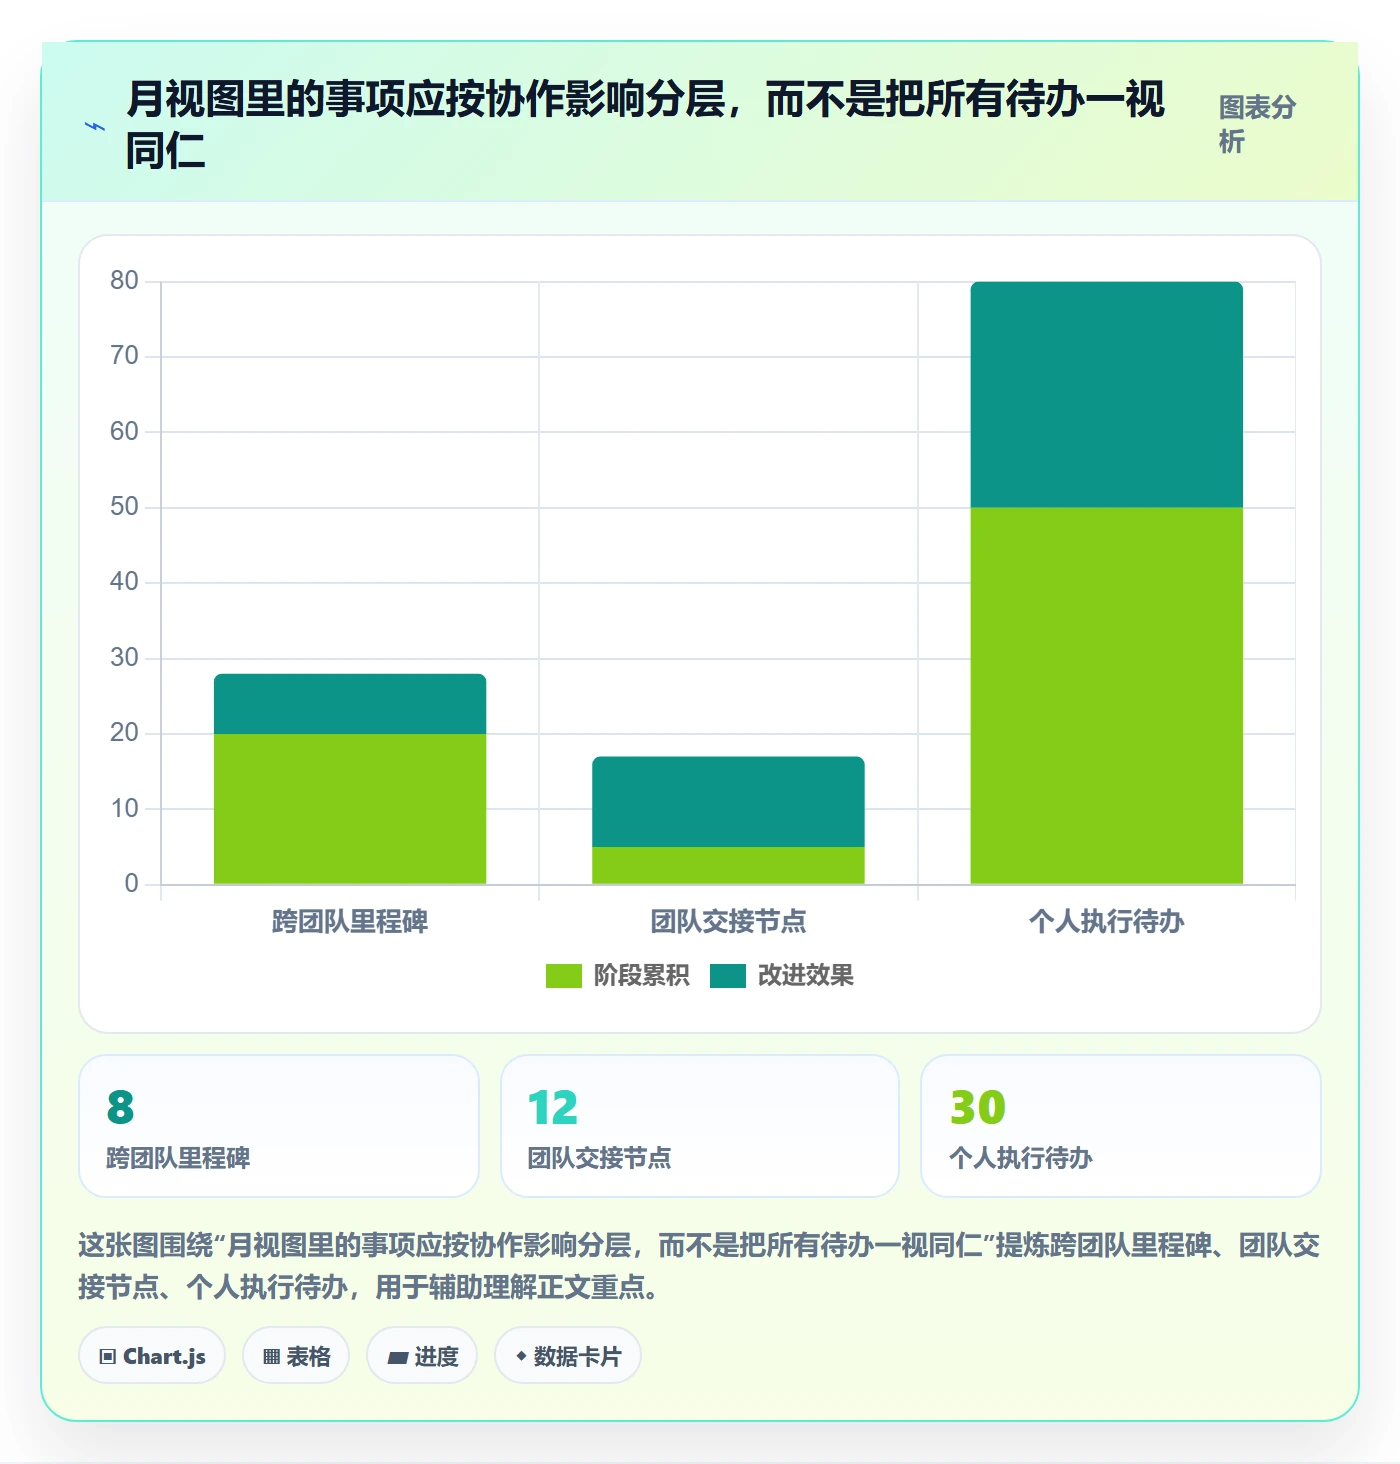This screenshot has height=1464, width=1400.
Task: Toggle the 改进效果 legend swatch
Action: point(728,976)
